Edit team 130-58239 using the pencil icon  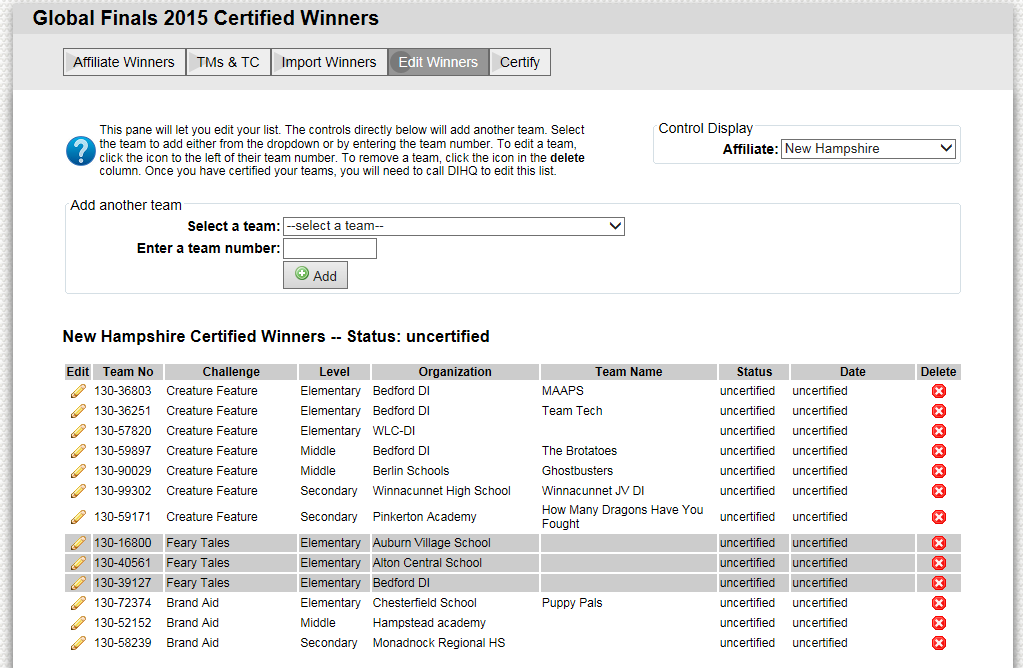pos(78,643)
